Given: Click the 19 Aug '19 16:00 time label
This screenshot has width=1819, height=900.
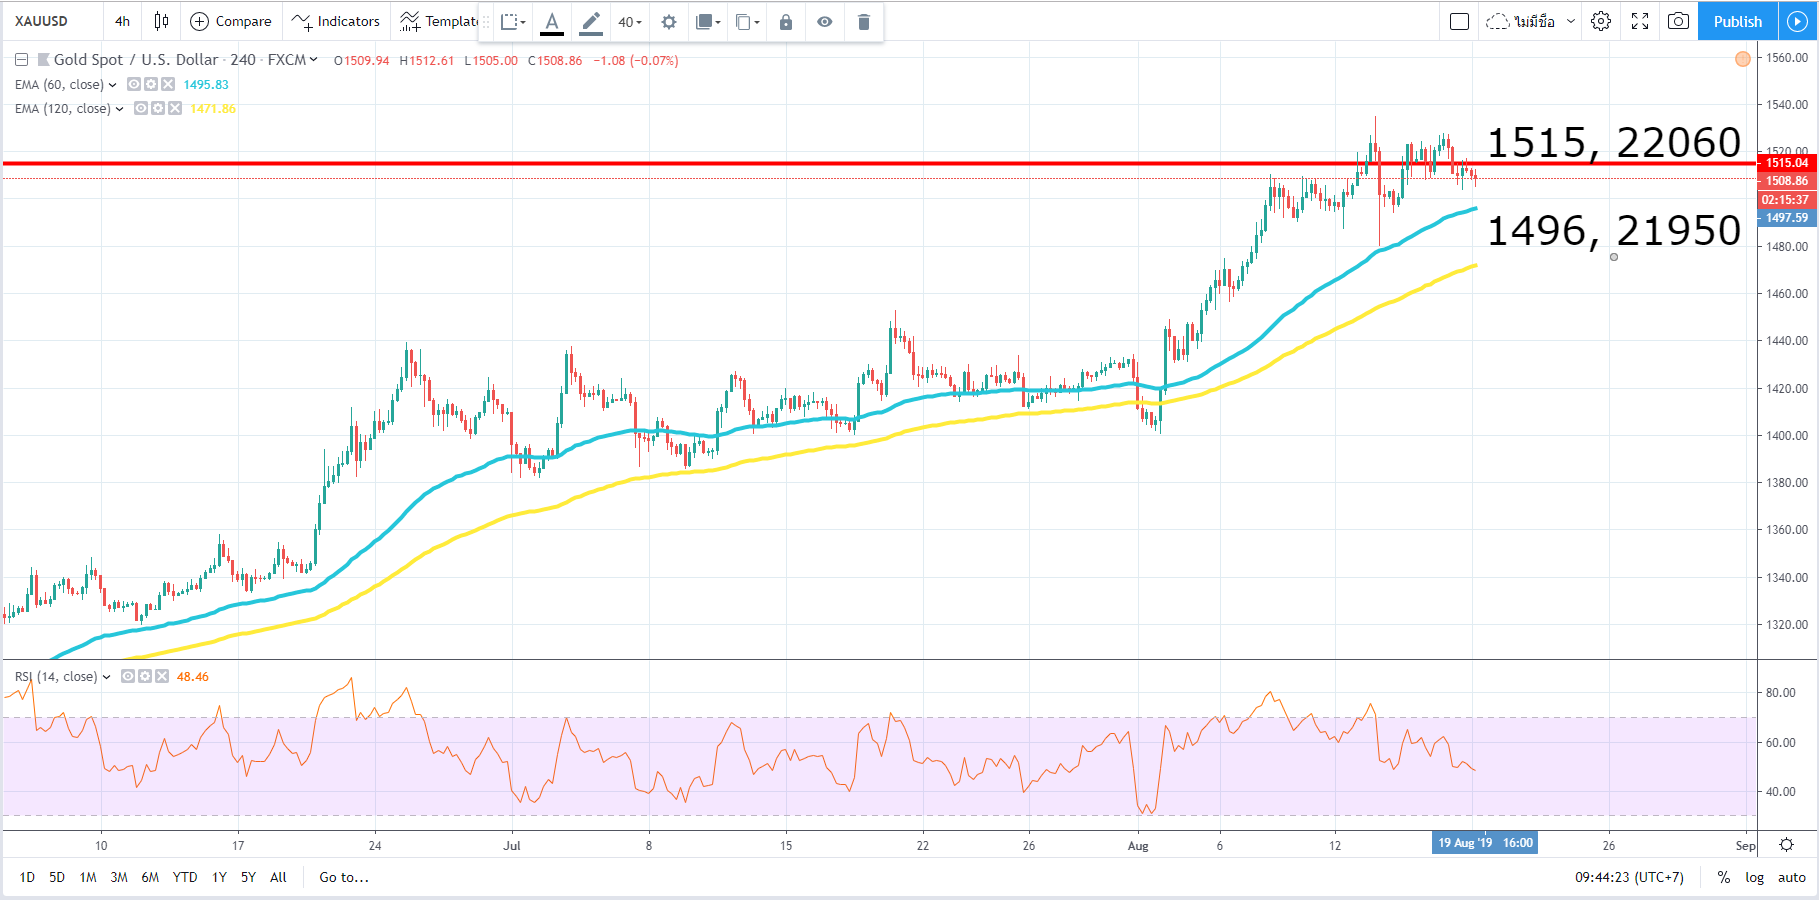Looking at the screenshot, I should click(1485, 843).
